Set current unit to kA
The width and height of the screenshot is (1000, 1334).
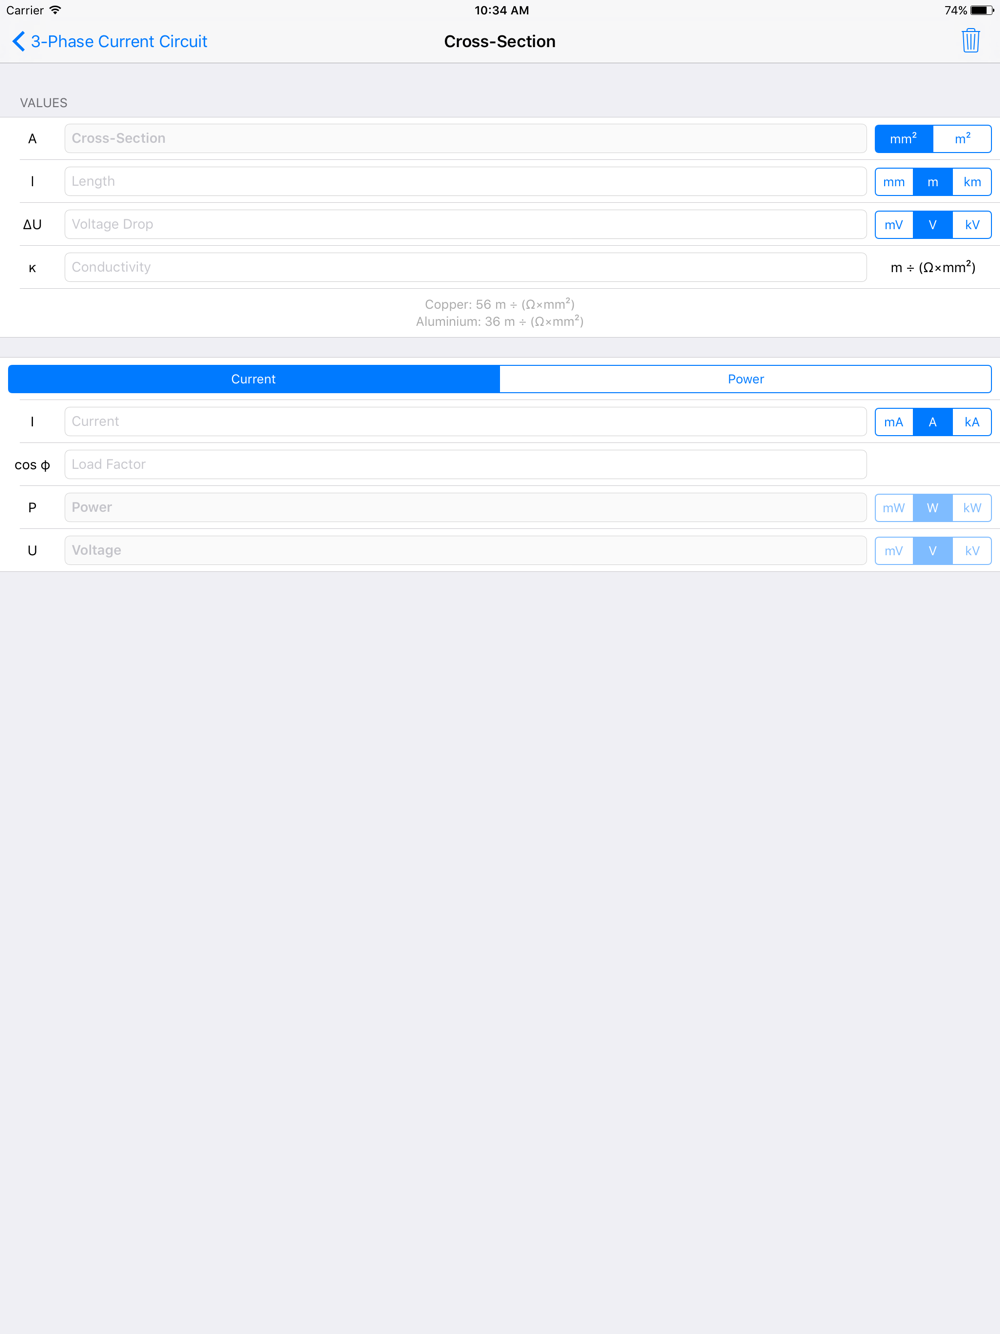coord(972,422)
